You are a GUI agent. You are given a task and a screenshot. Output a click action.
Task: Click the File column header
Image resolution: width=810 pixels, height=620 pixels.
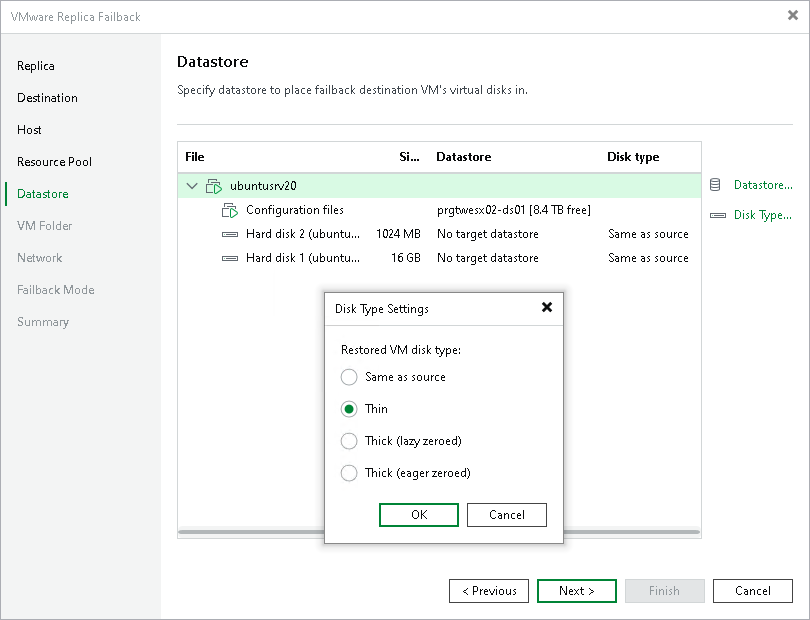[x=195, y=157]
